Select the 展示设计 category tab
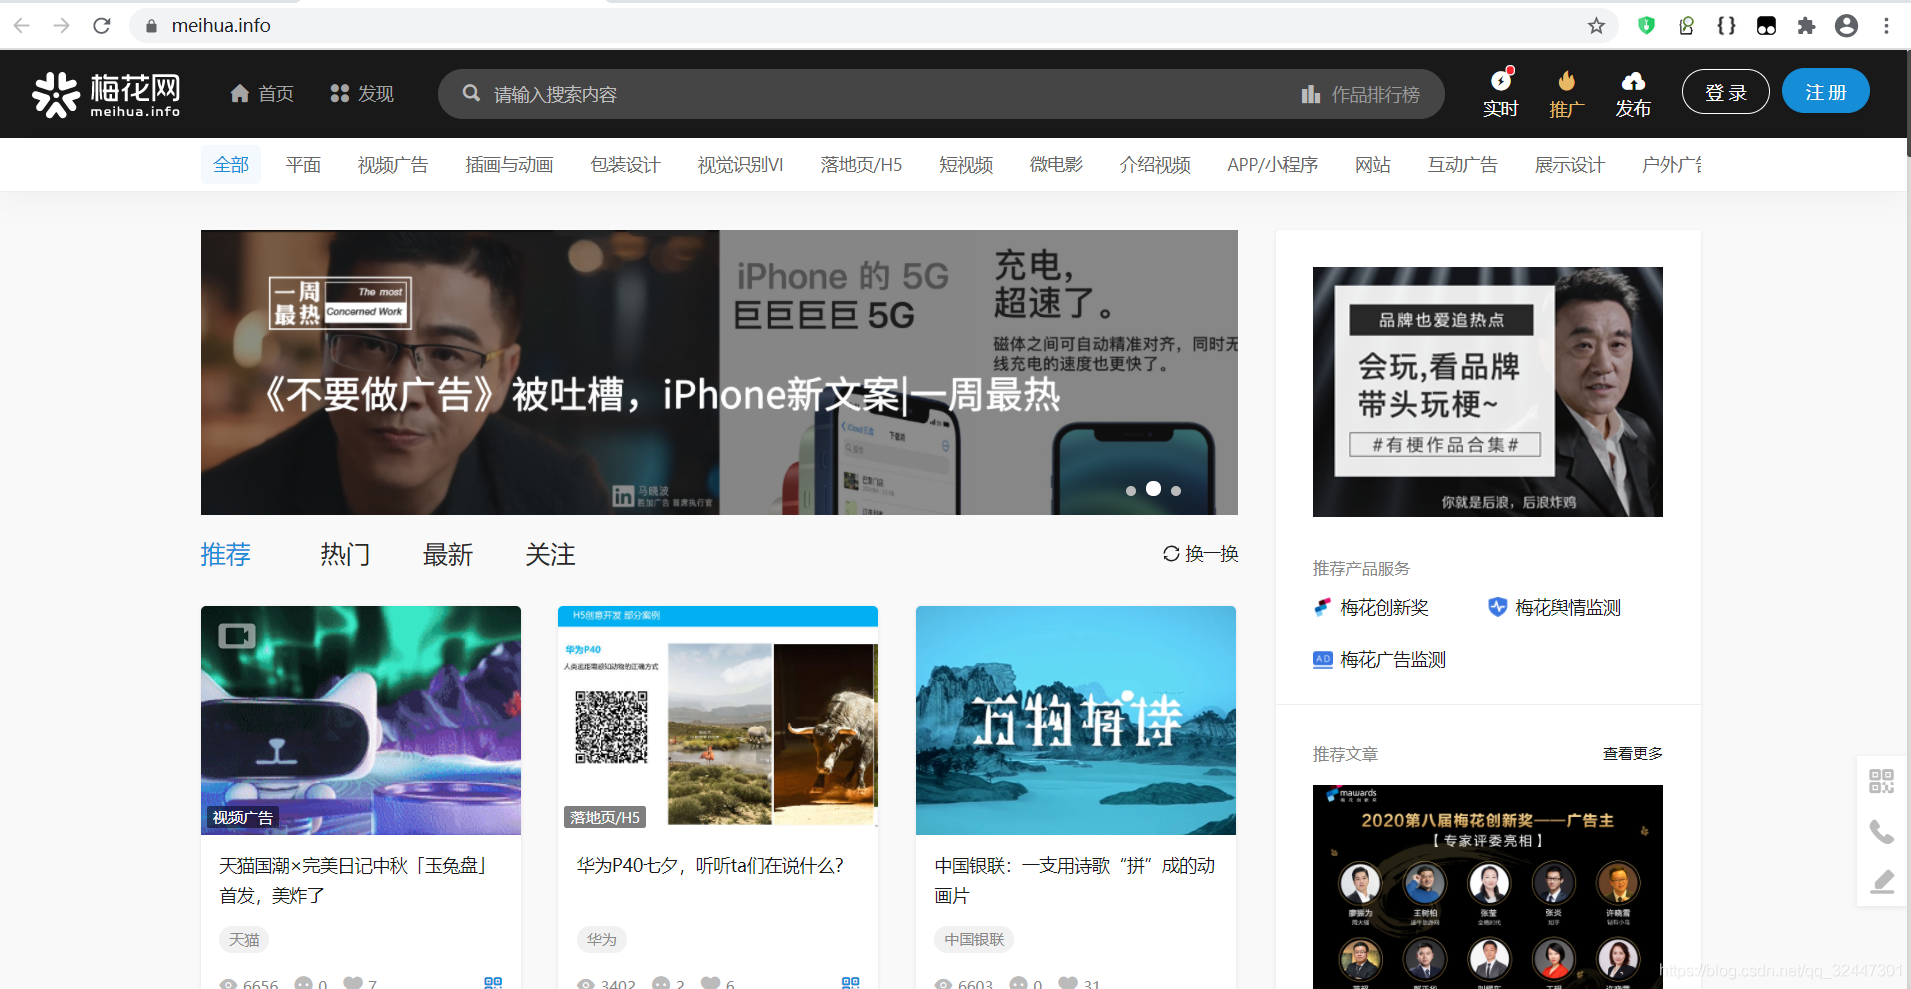1911x989 pixels. click(x=1569, y=165)
